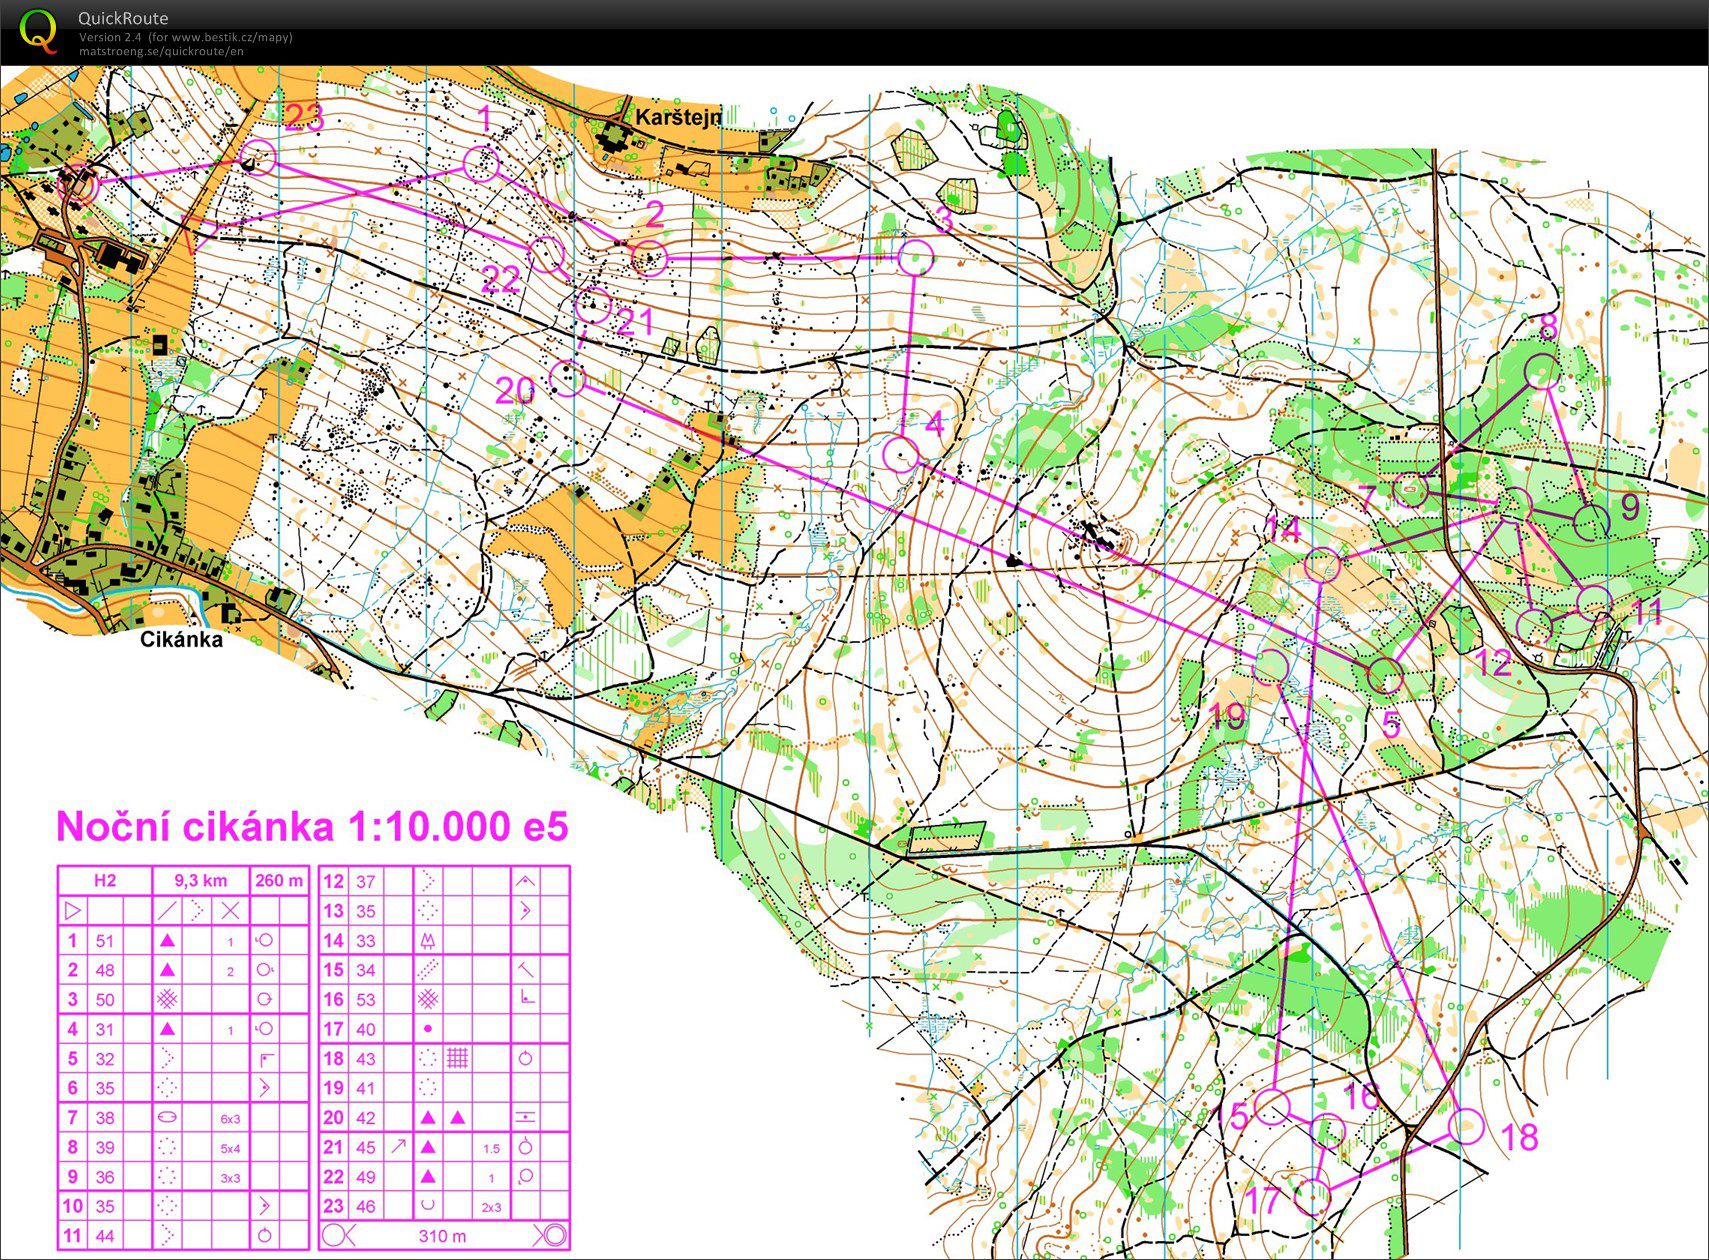The image size is (1709, 1260).
Task: Click the Cikánka place label
Action: point(181,640)
